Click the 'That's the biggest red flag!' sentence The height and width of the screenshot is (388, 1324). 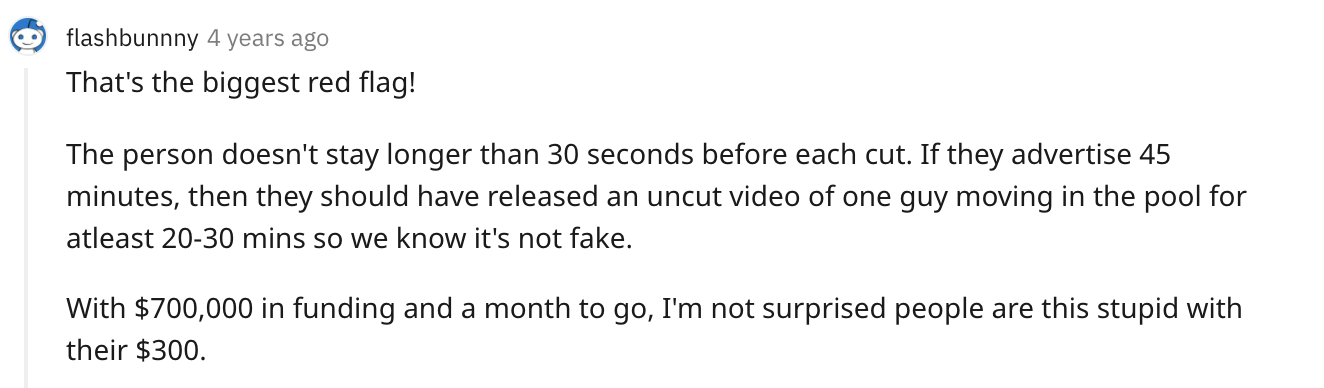[240, 83]
